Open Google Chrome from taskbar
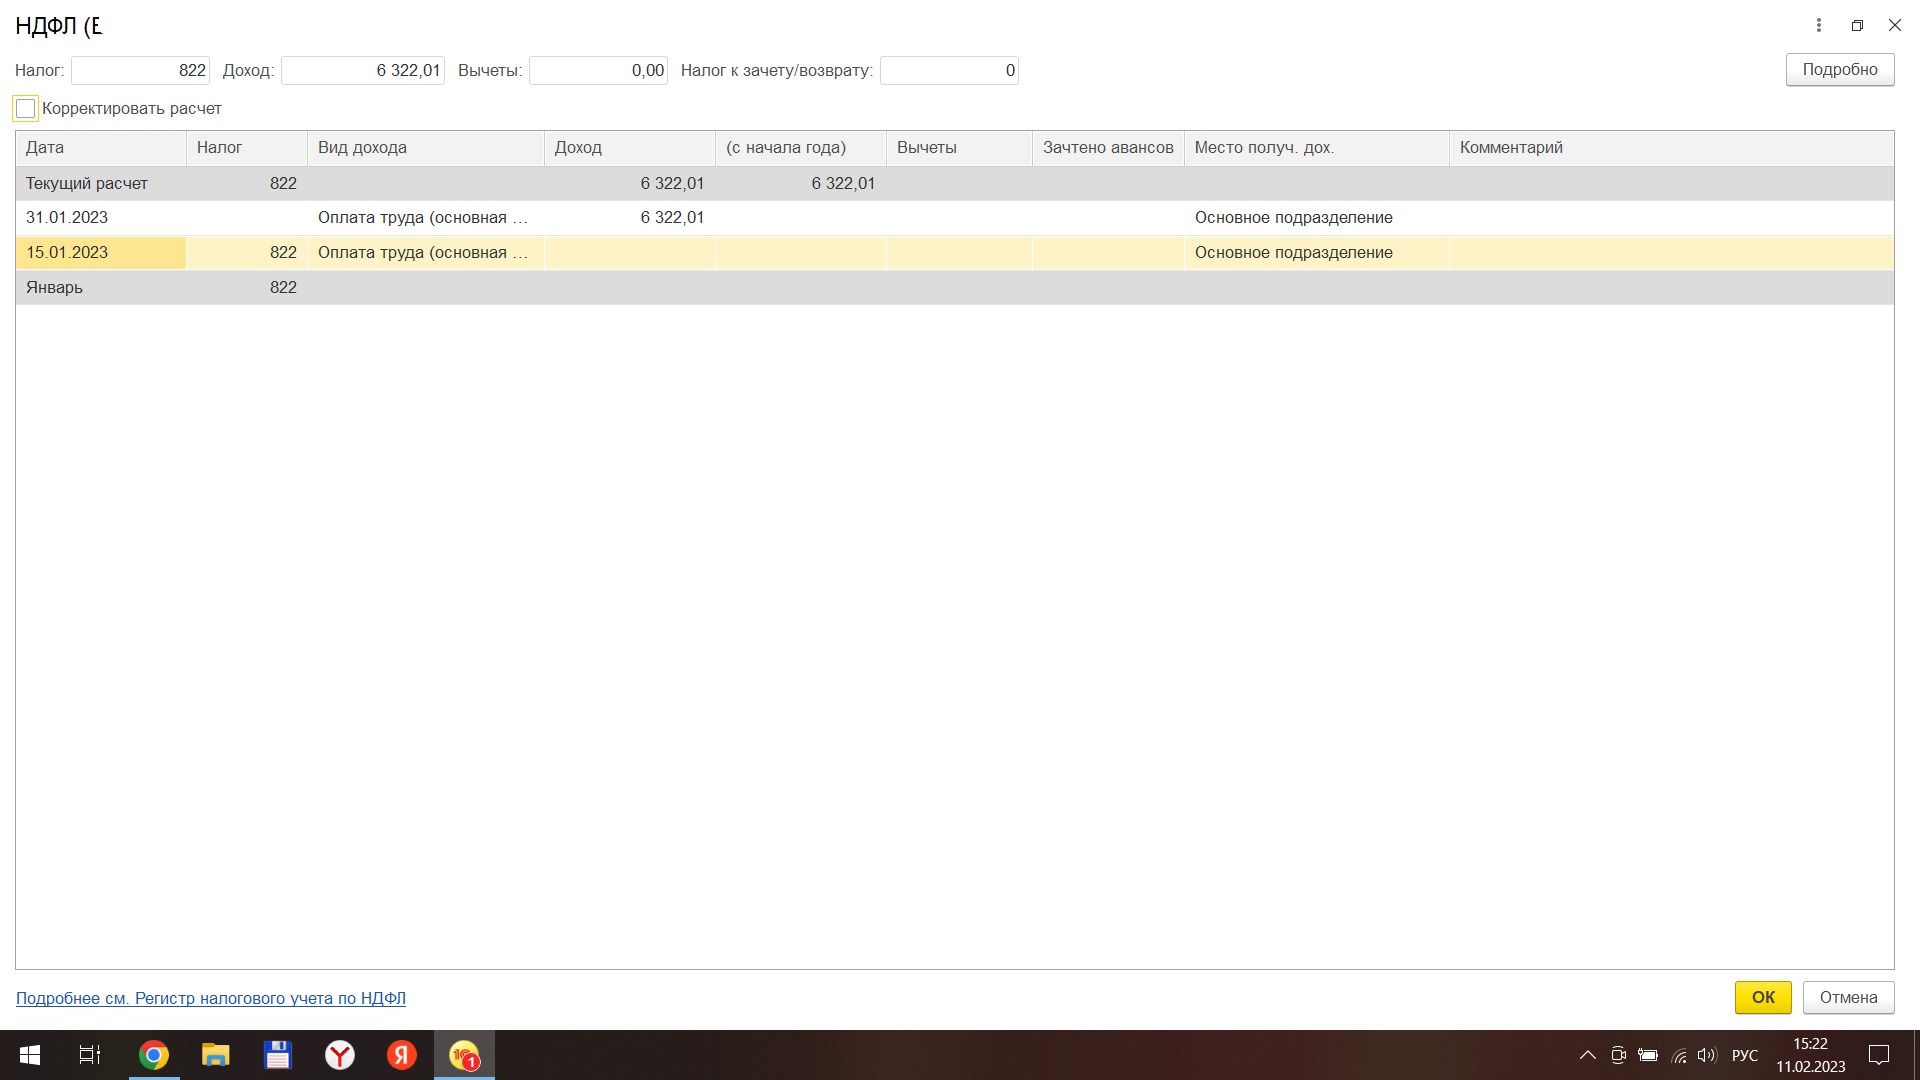The width and height of the screenshot is (1920, 1080). (154, 1055)
